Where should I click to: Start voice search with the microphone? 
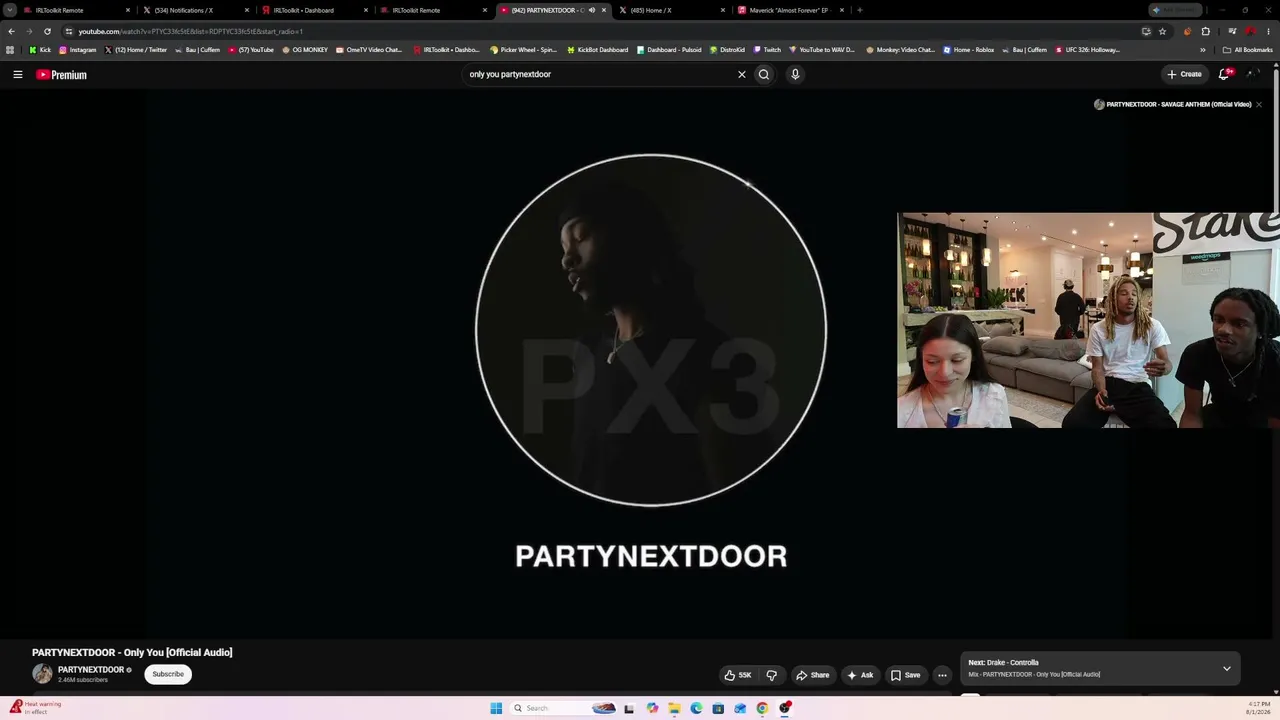tap(795, 74)
